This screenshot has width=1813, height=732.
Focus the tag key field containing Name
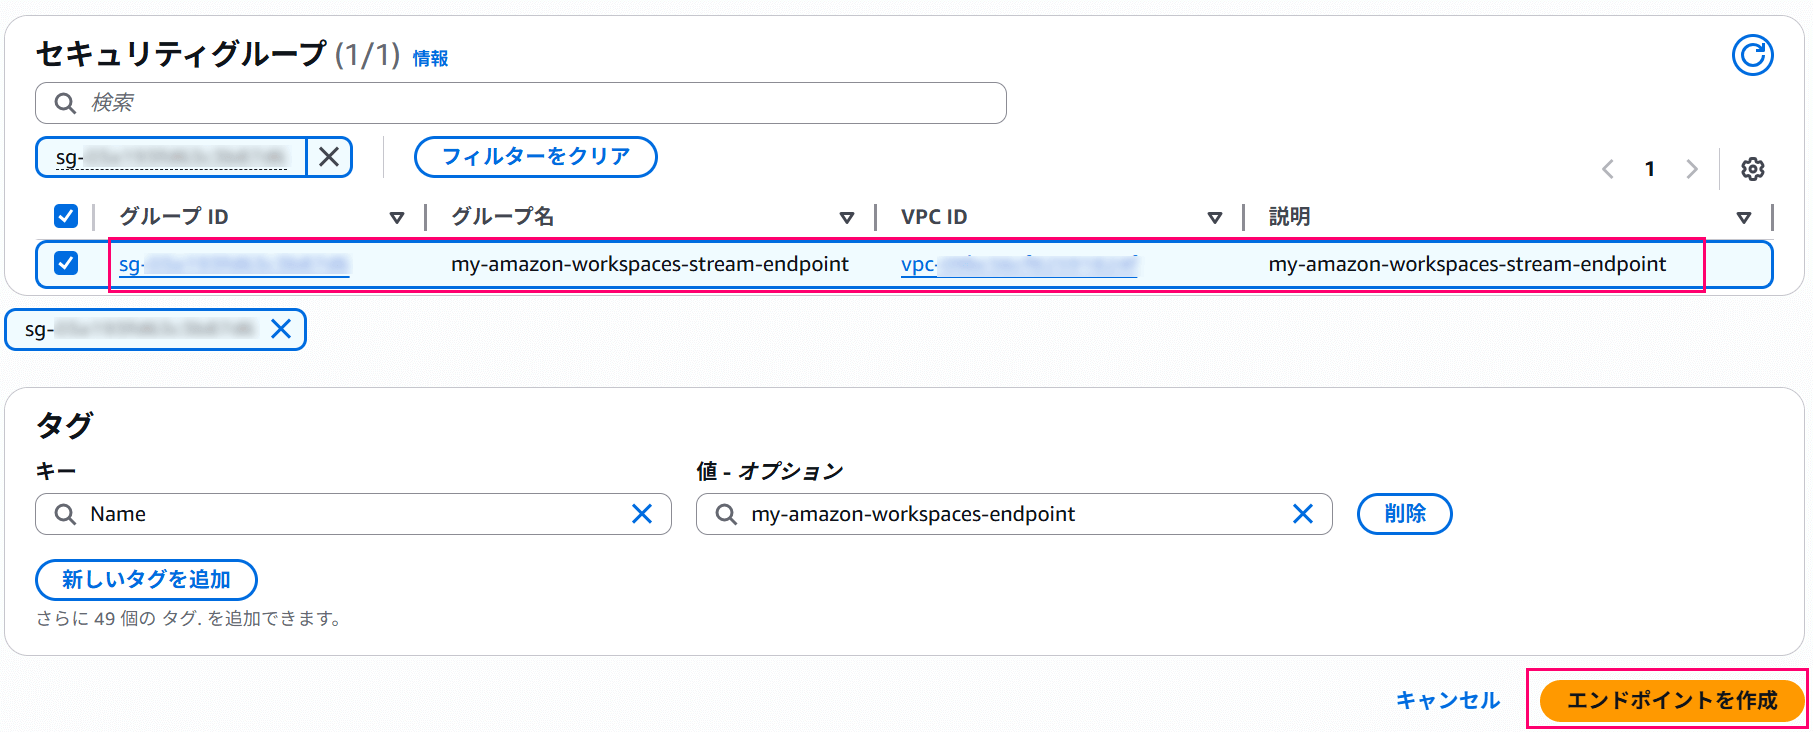coord(353,514)
